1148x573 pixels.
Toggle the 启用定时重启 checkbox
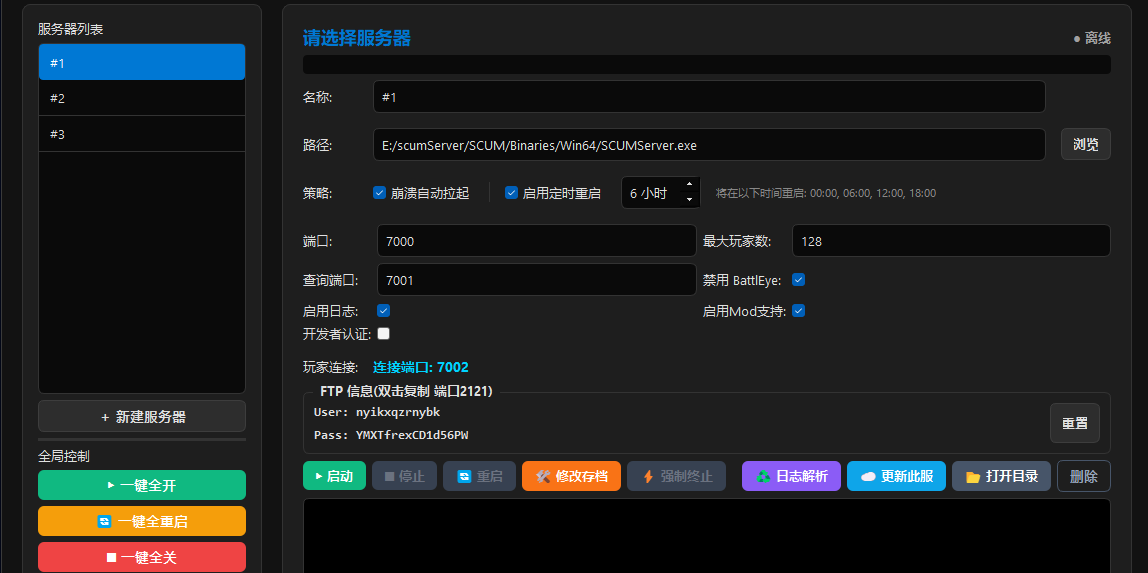click(512, 193)
